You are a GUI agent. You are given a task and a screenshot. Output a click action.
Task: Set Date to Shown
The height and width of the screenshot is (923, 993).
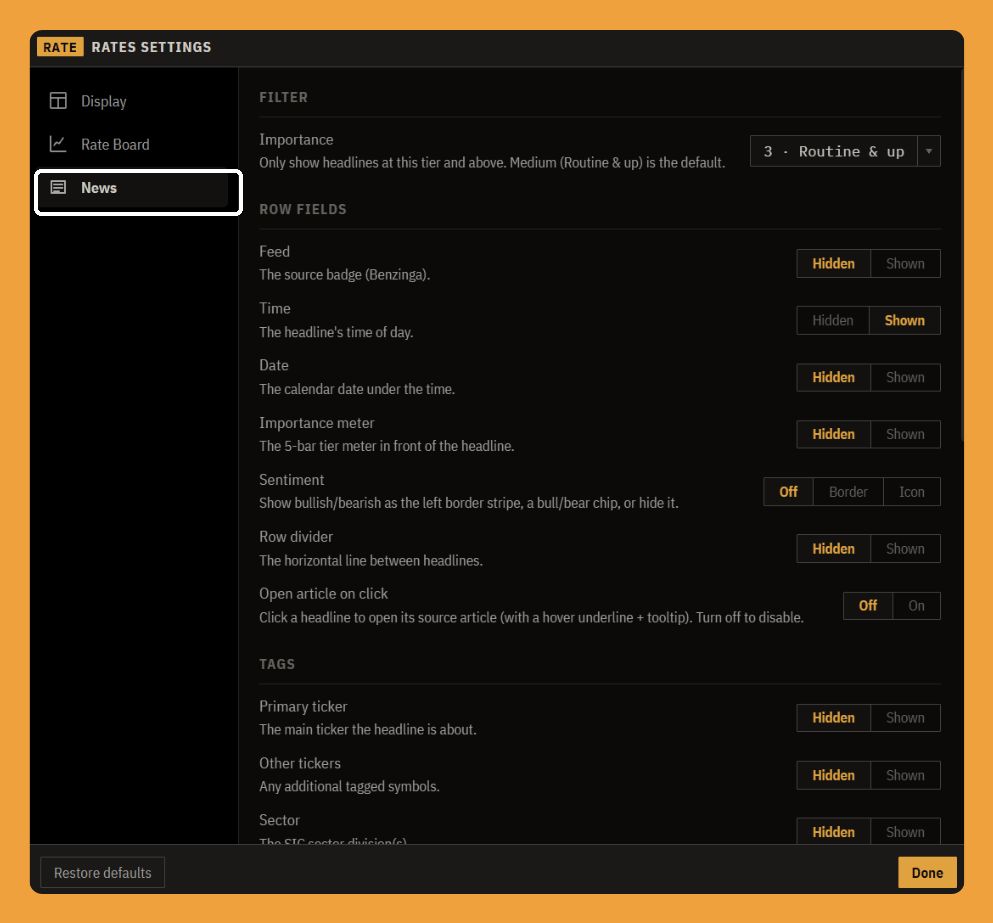pos(905,378)
